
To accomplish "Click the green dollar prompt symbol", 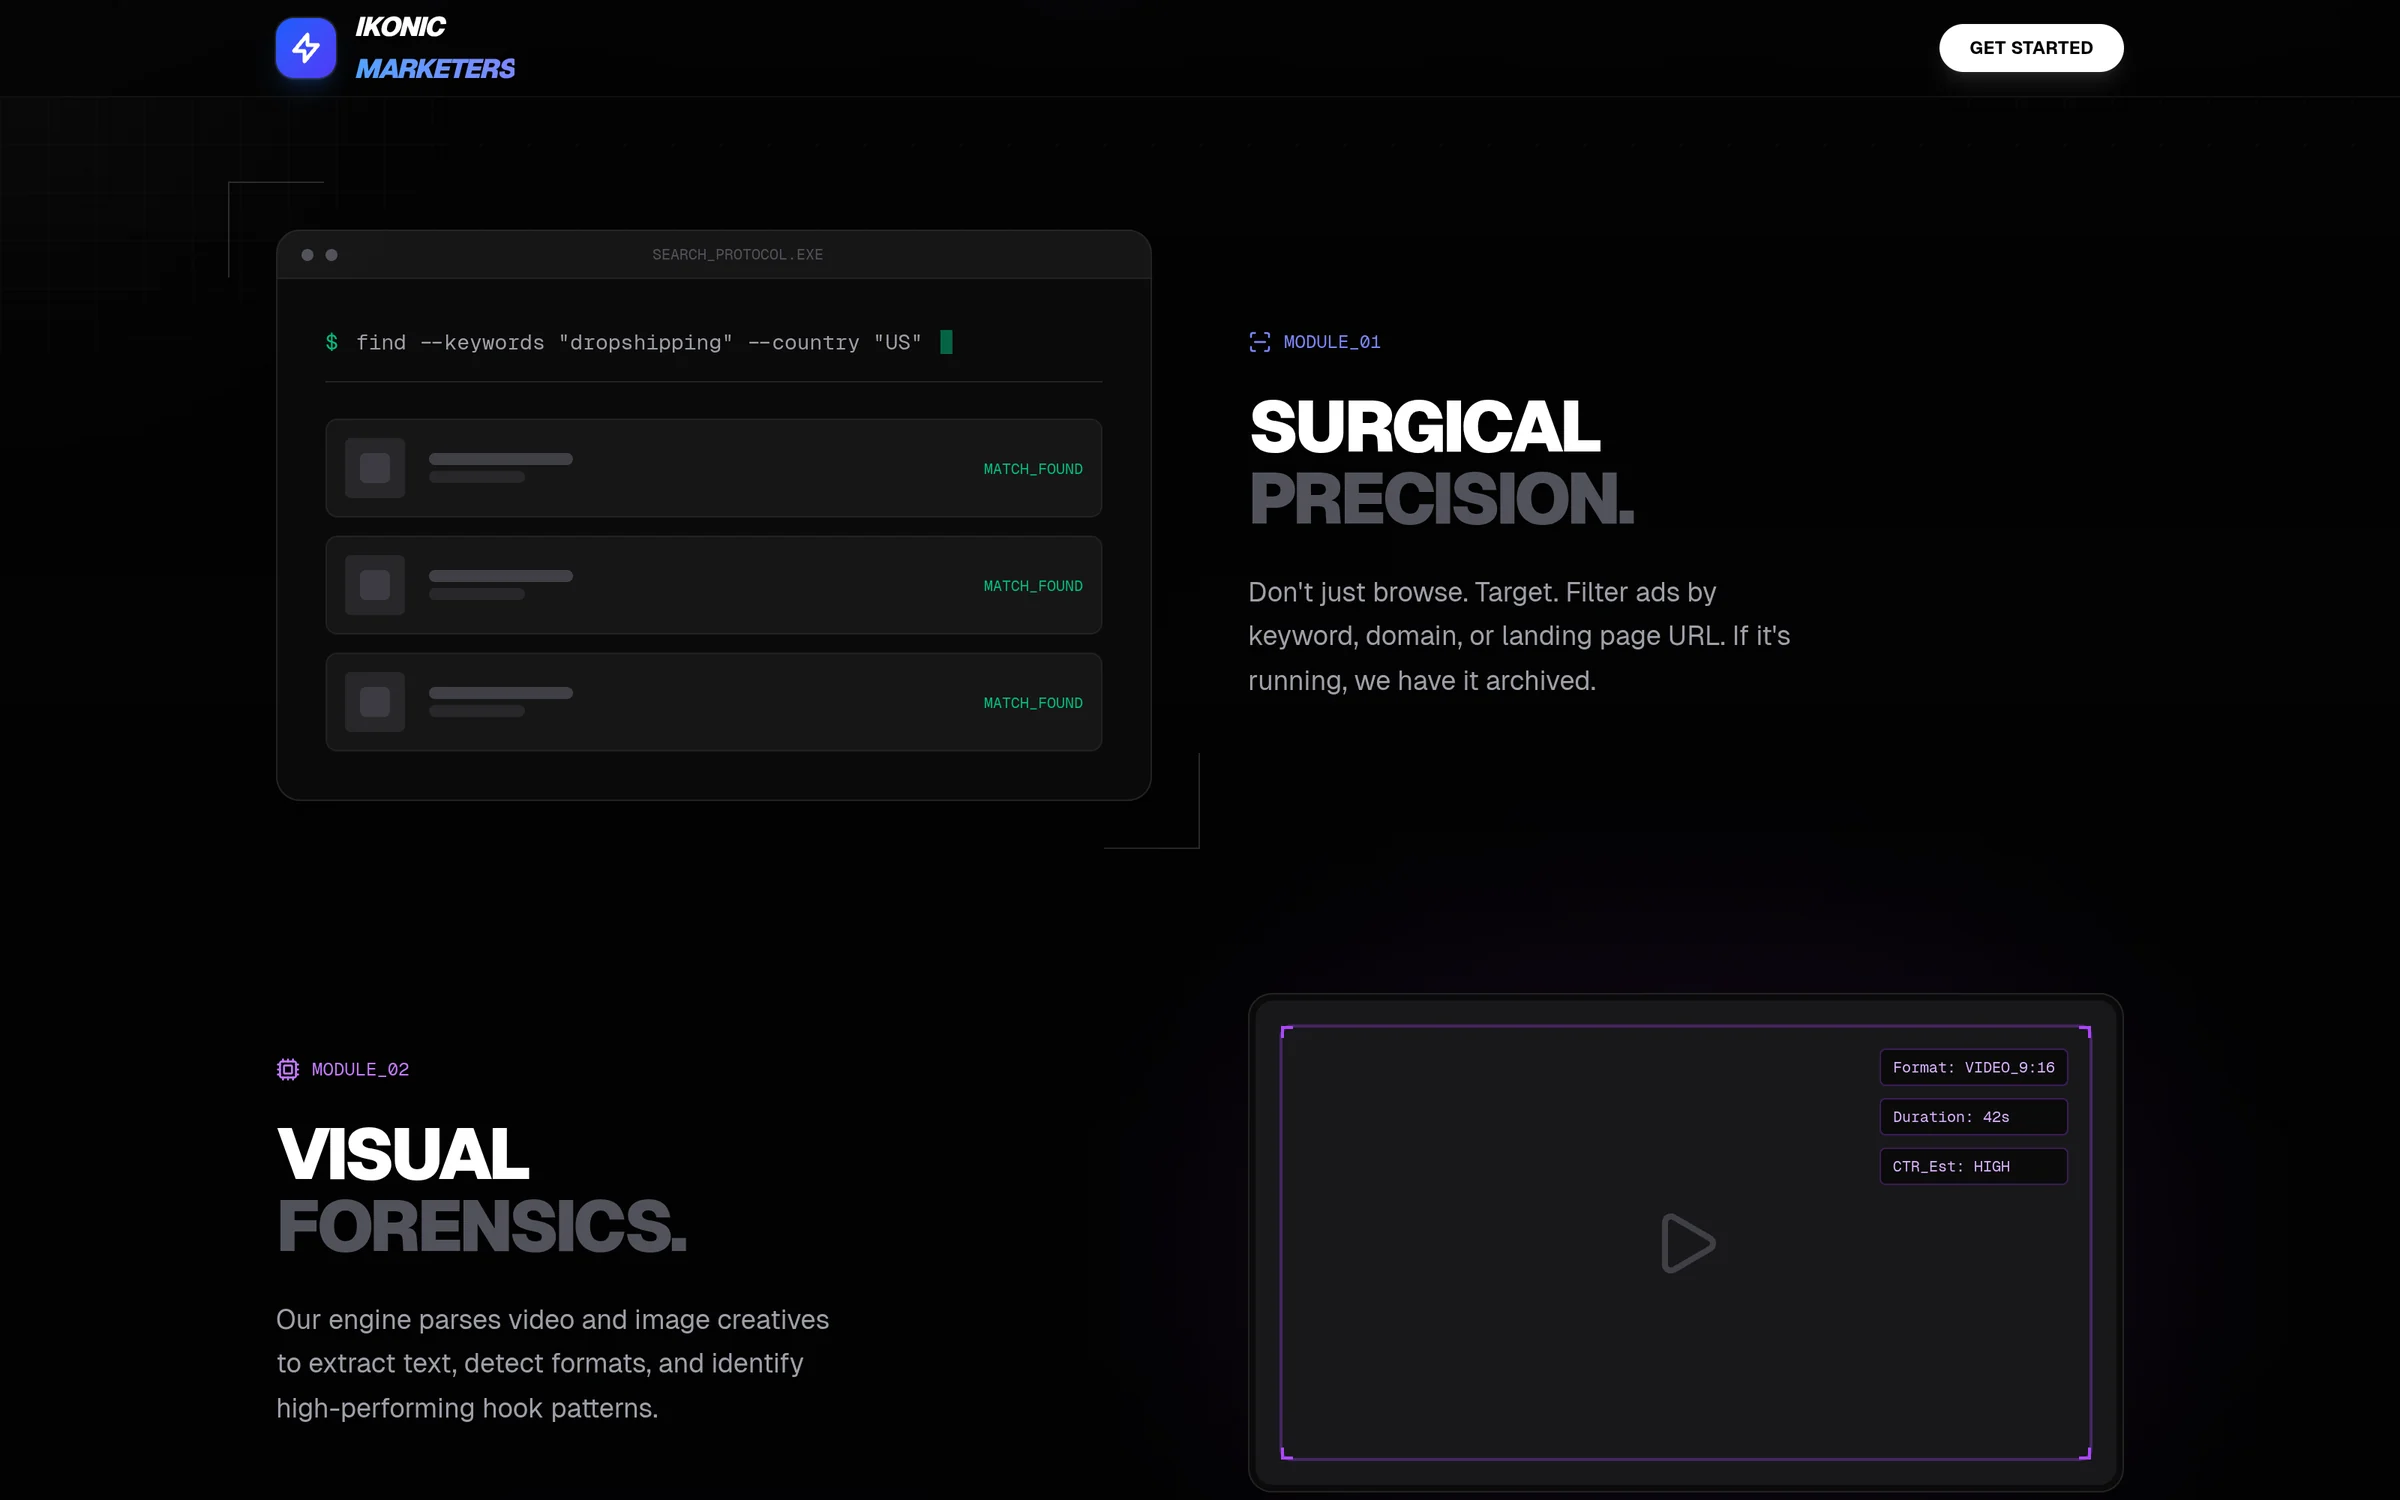I will 332,343.
